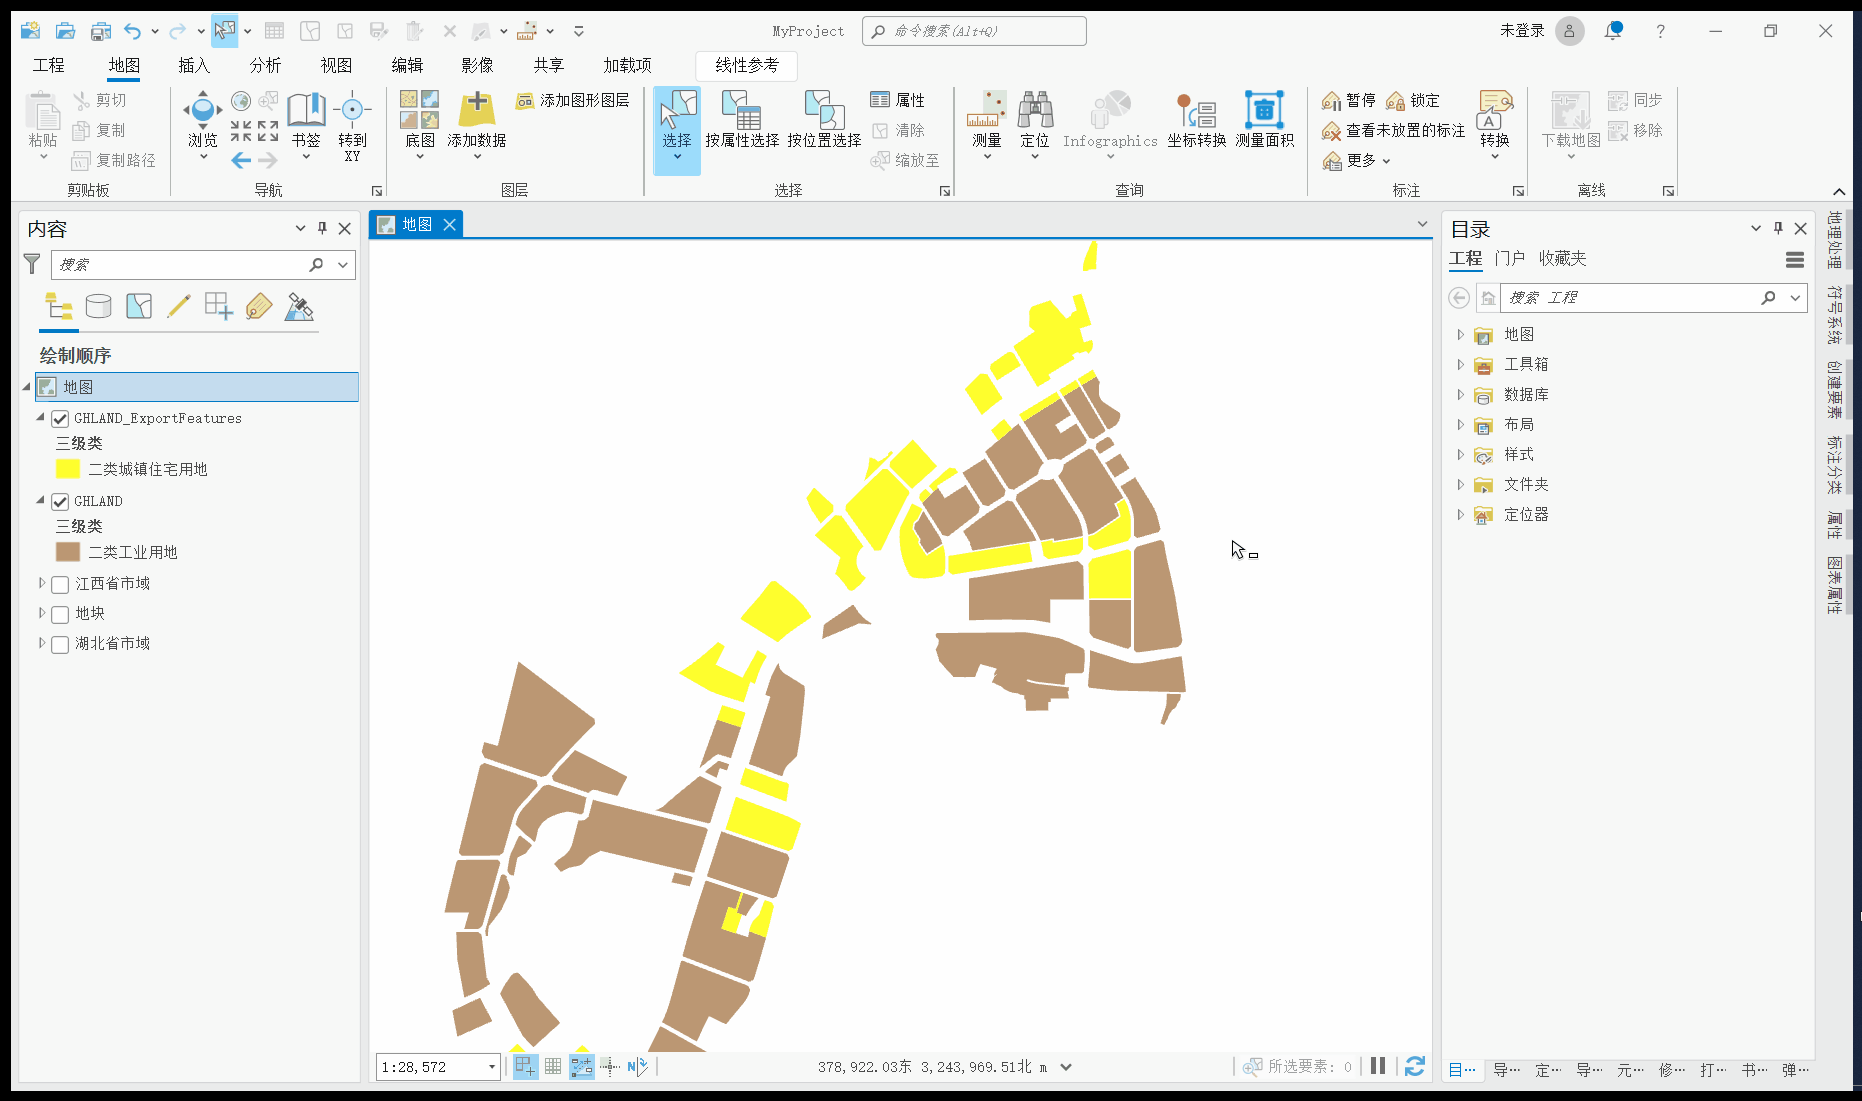Click 锁定 labeling button
Image resolution: width=1862 pixels, height=1101 pixels.
(x=1412, y=100)
